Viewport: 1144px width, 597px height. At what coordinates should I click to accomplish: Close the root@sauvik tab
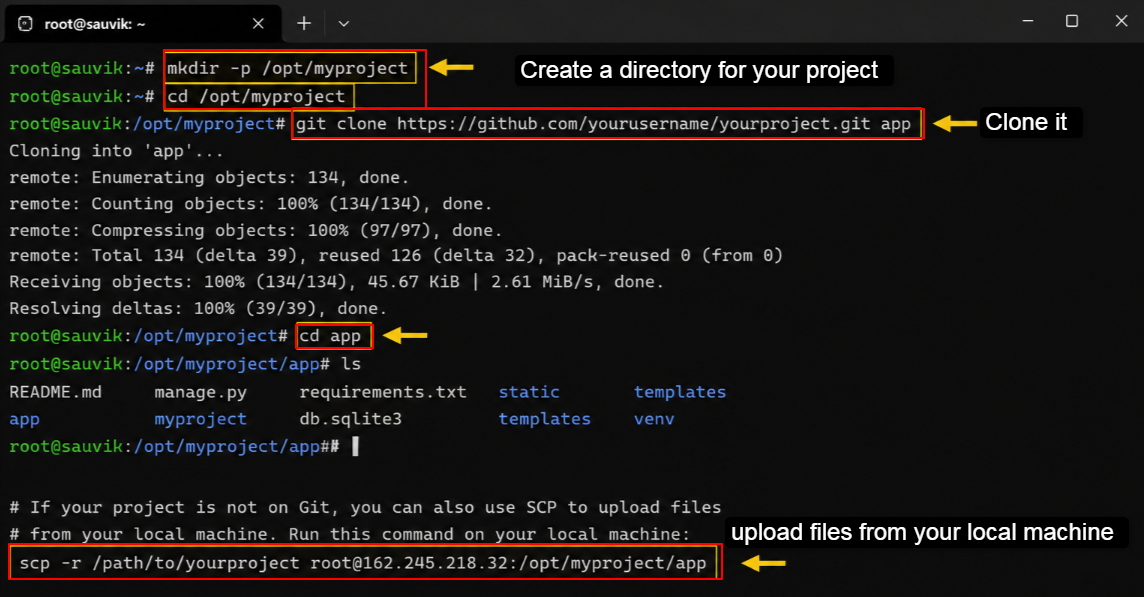tap(258, 23)
